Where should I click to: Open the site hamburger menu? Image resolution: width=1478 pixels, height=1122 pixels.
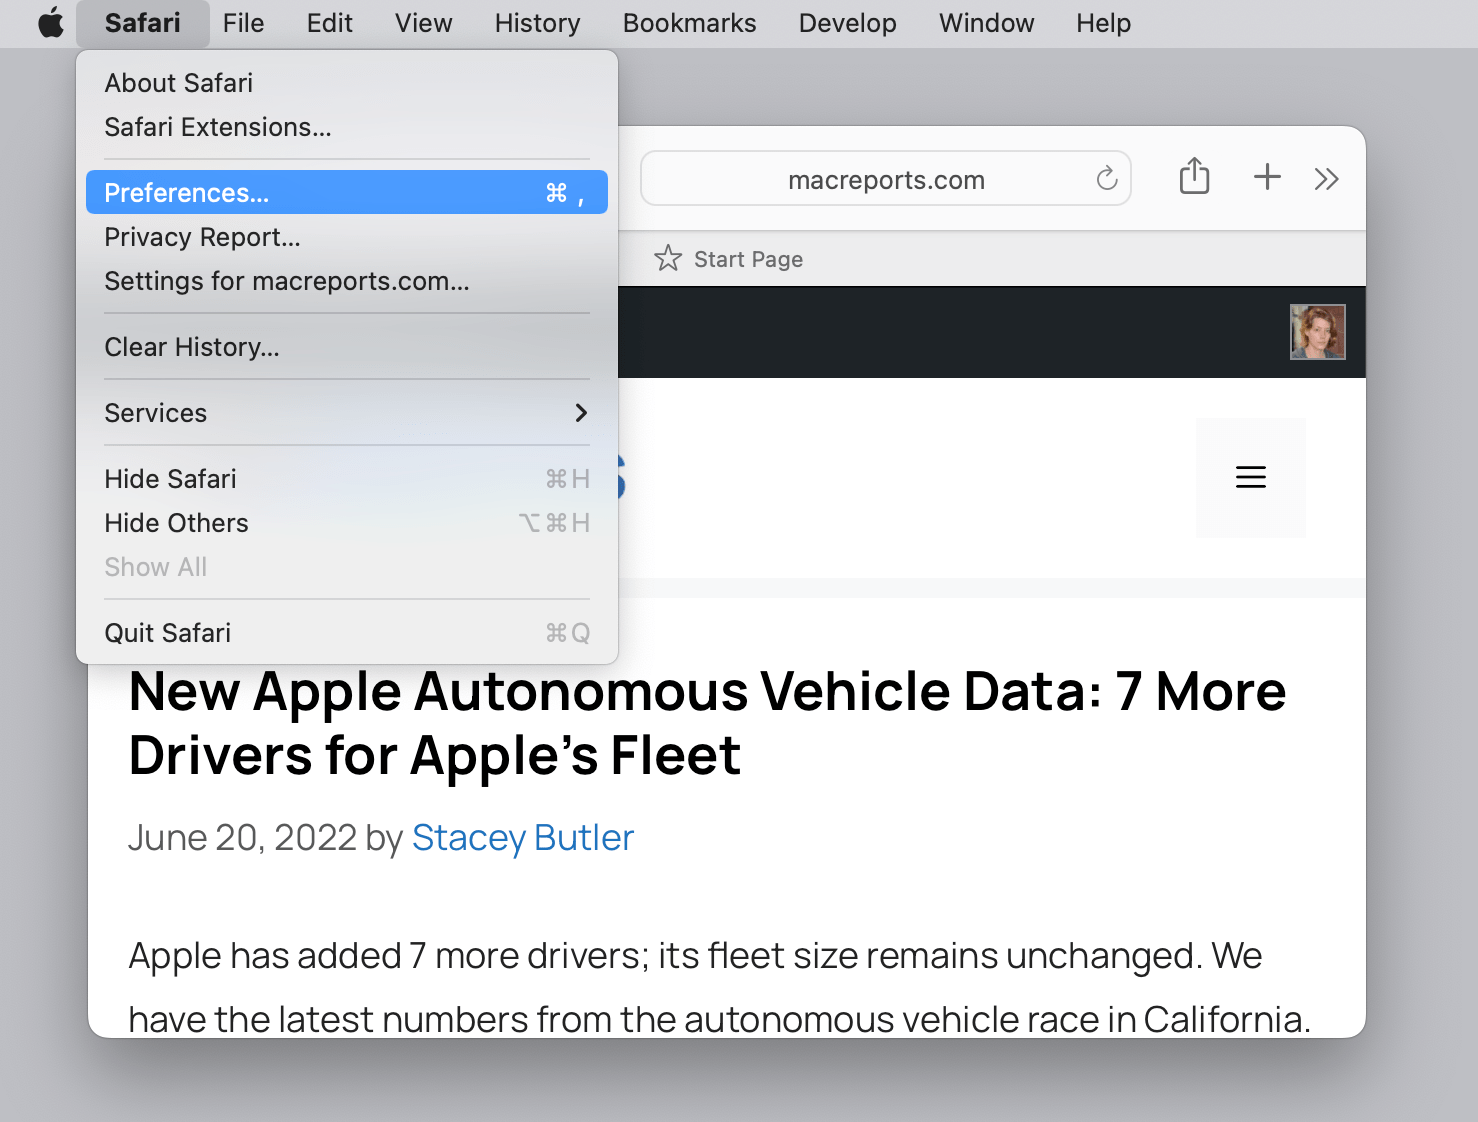pos(1251,477)
